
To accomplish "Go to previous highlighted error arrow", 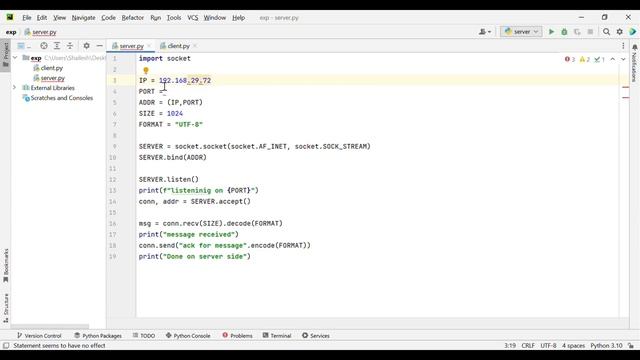I will point(613,60).
